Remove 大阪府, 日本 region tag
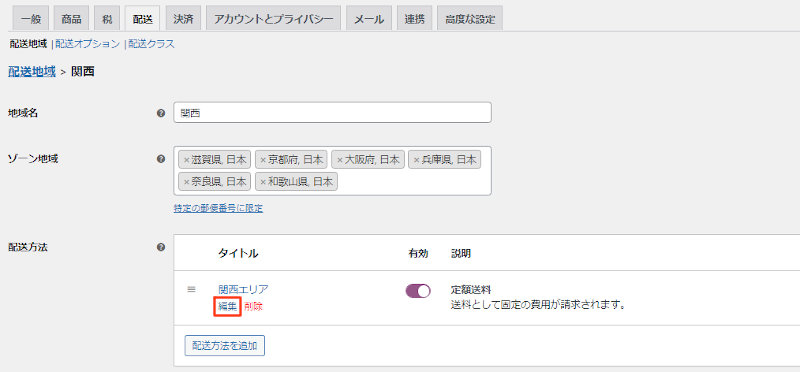 (339, 160)
